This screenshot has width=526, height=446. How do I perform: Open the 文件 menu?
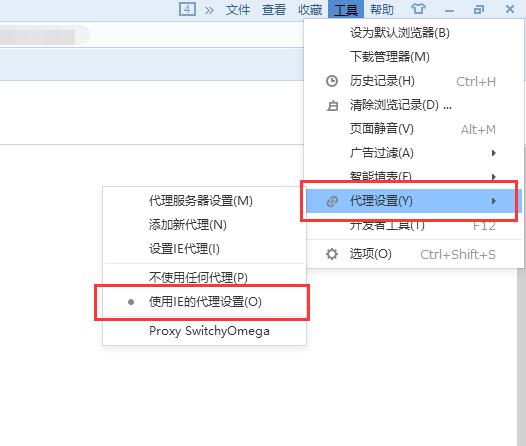[238, 9]
